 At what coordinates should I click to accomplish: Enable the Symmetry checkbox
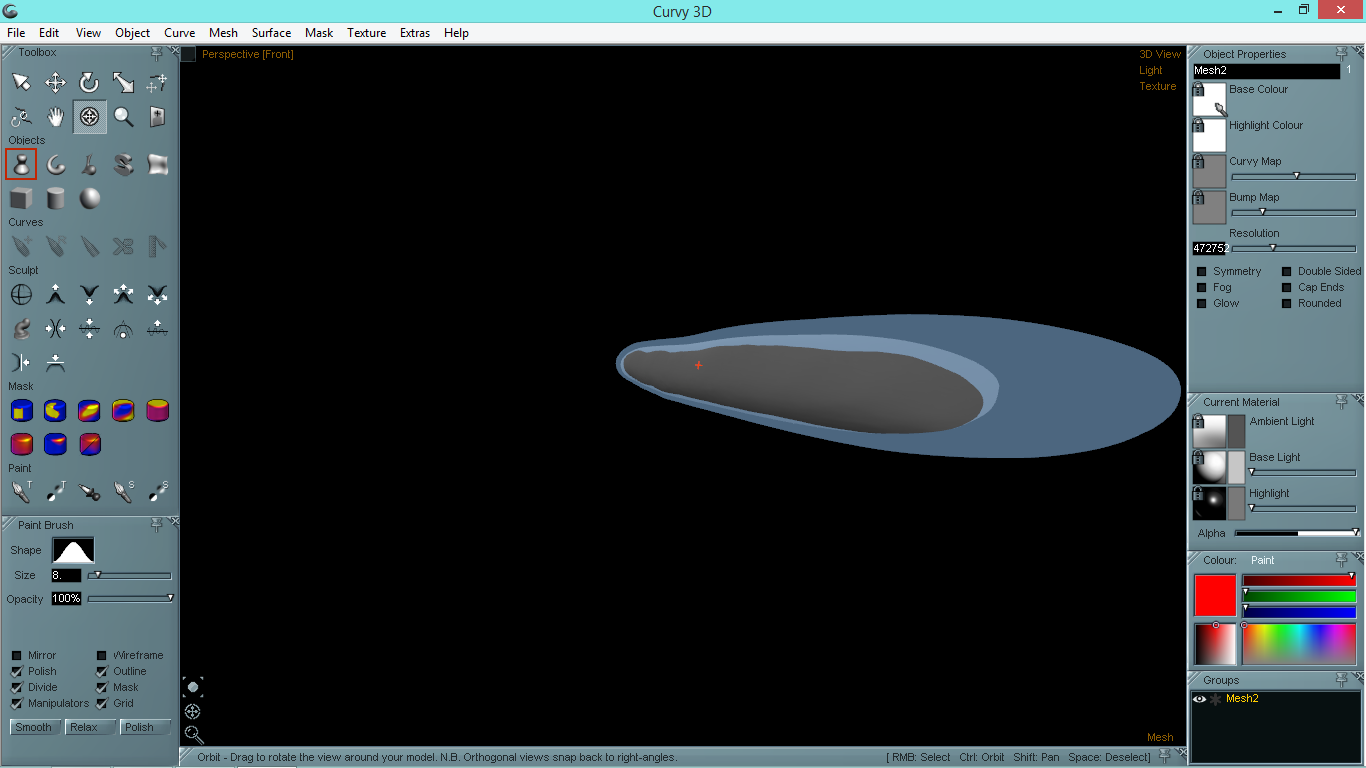coord(1201,270)
